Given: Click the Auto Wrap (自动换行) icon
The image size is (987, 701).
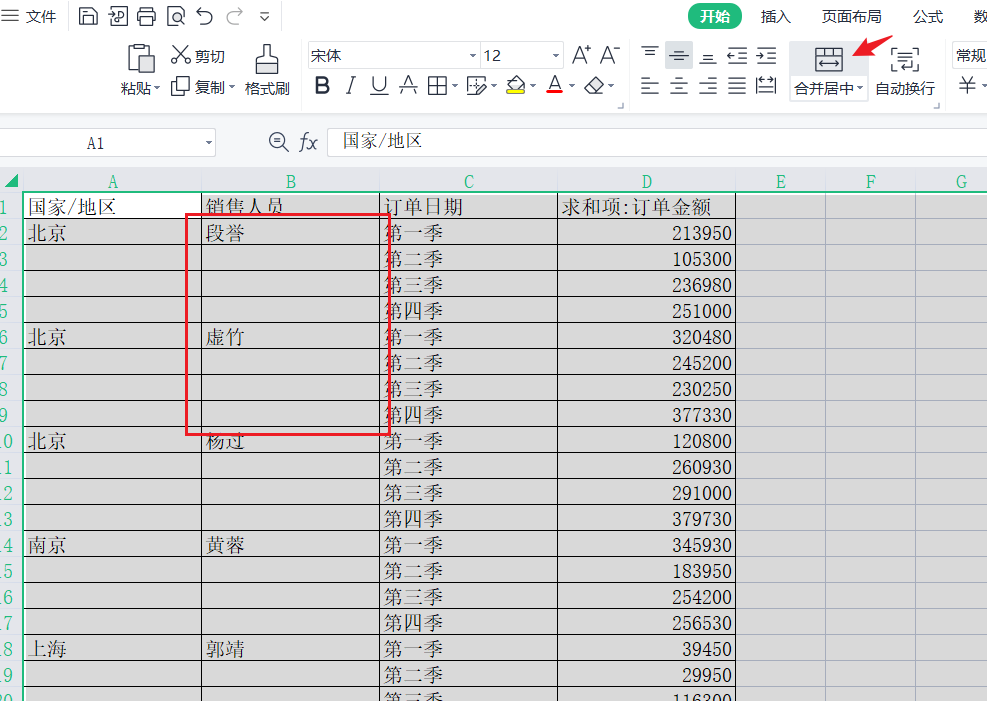Looking at the screenshot, I should pyautogui.click(x=904, y=59).
